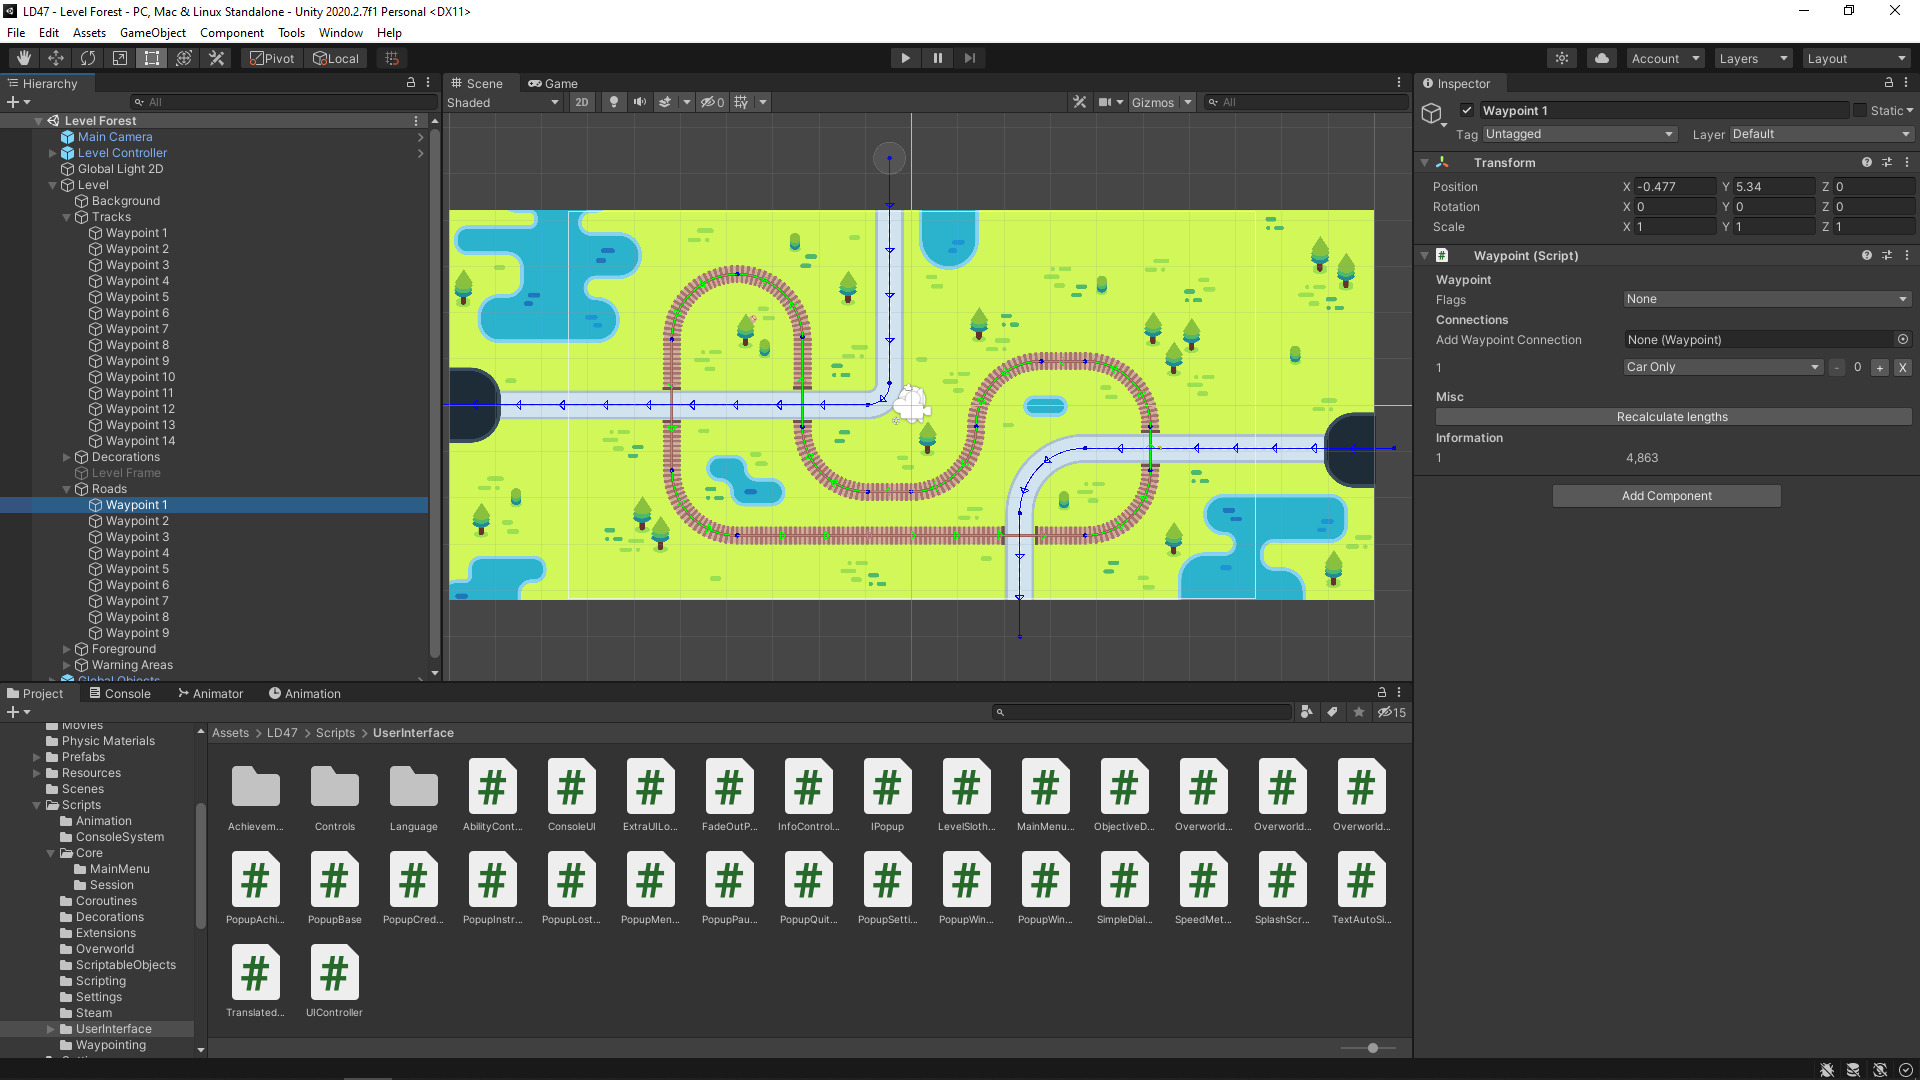The width and height of the screenshot is (1920, 1080).
Task: Click the Pause button
Action: 938,58
